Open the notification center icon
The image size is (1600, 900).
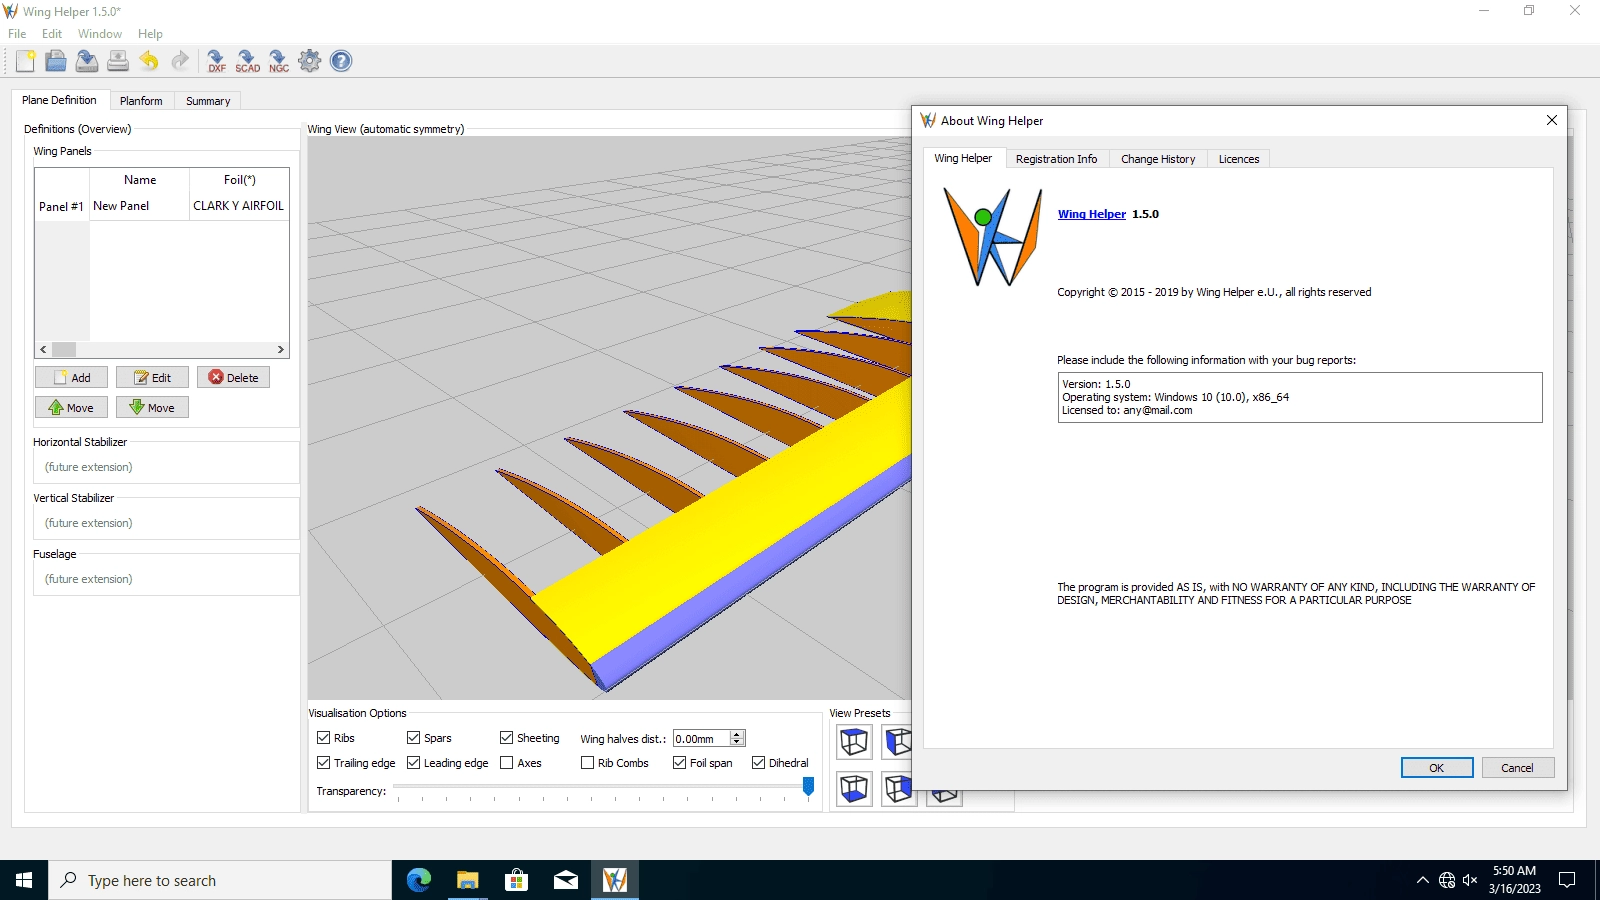pos(1568,880)
